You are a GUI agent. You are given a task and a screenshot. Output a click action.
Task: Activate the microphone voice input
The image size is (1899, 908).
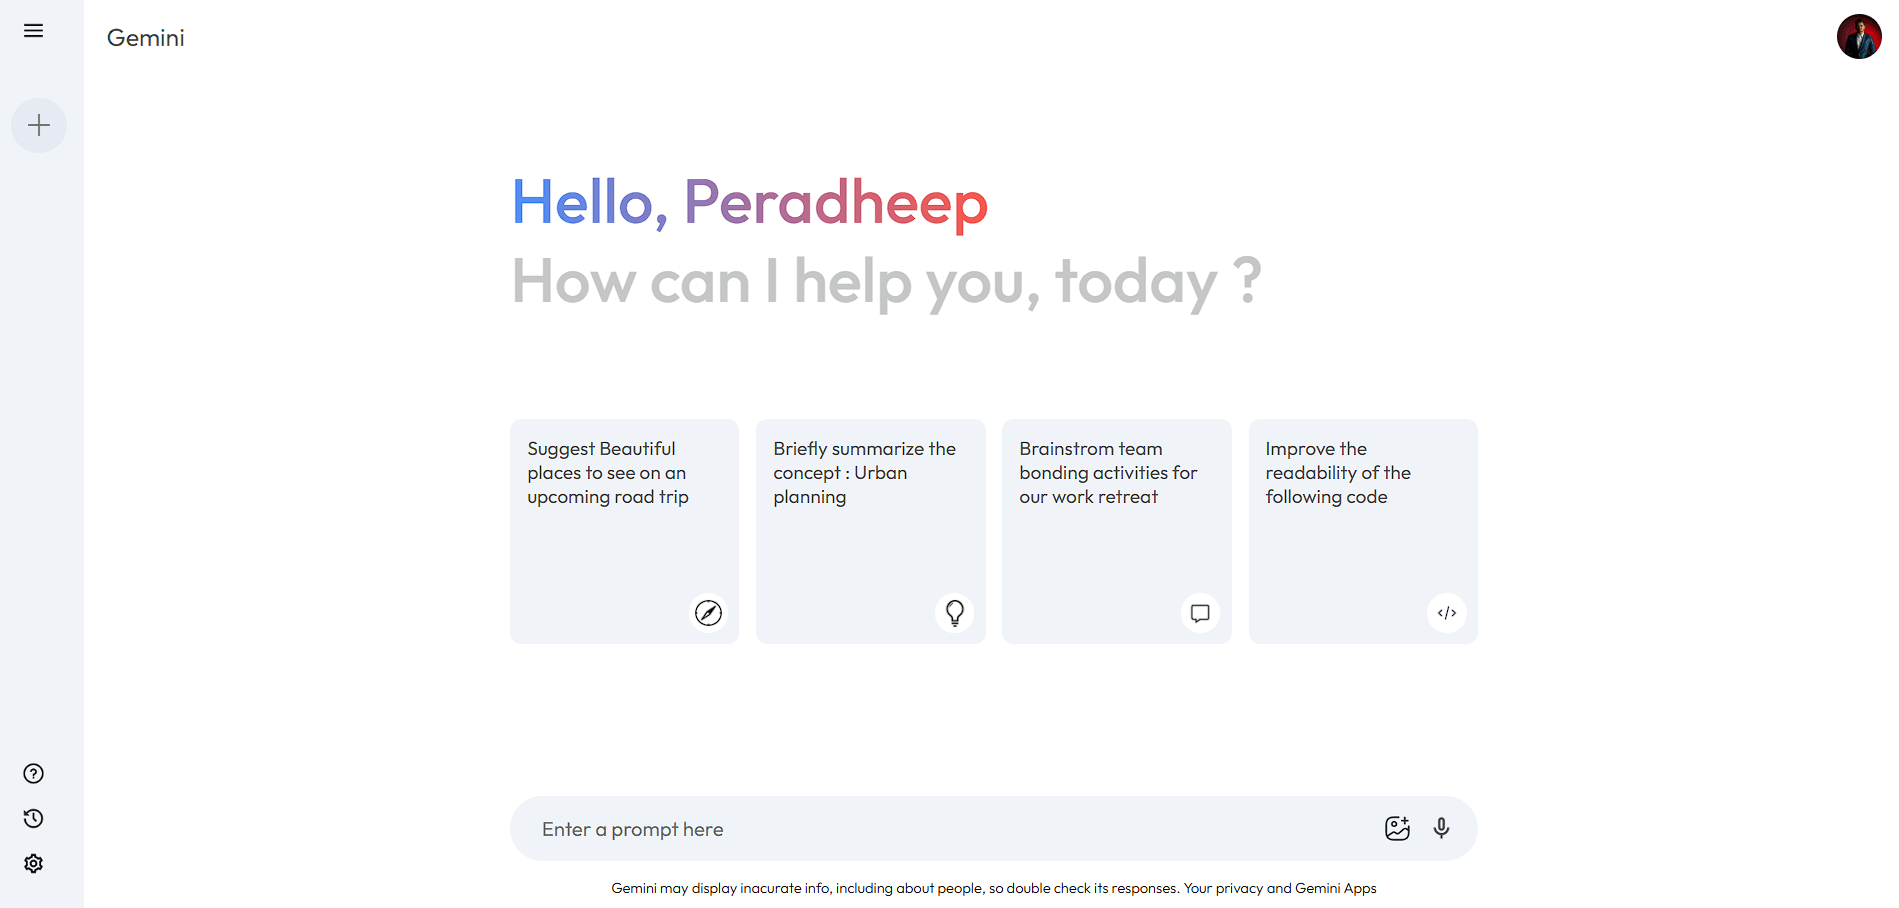(1441, 828)
